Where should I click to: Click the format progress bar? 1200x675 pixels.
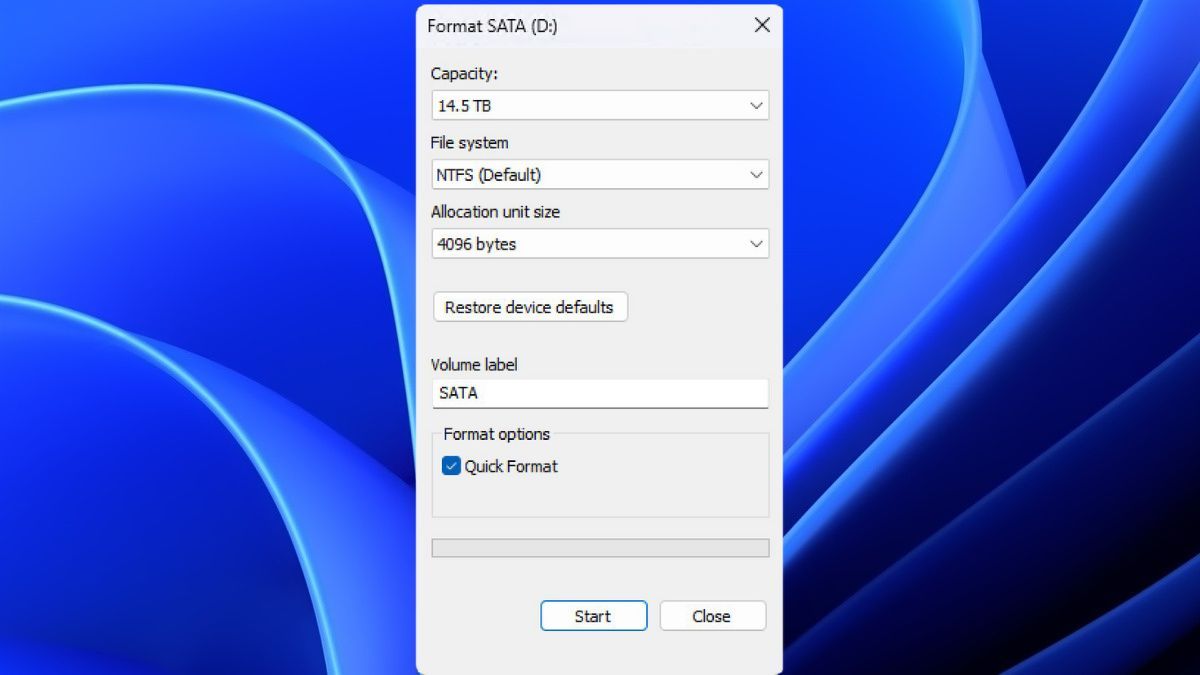(x=600, y=545)
